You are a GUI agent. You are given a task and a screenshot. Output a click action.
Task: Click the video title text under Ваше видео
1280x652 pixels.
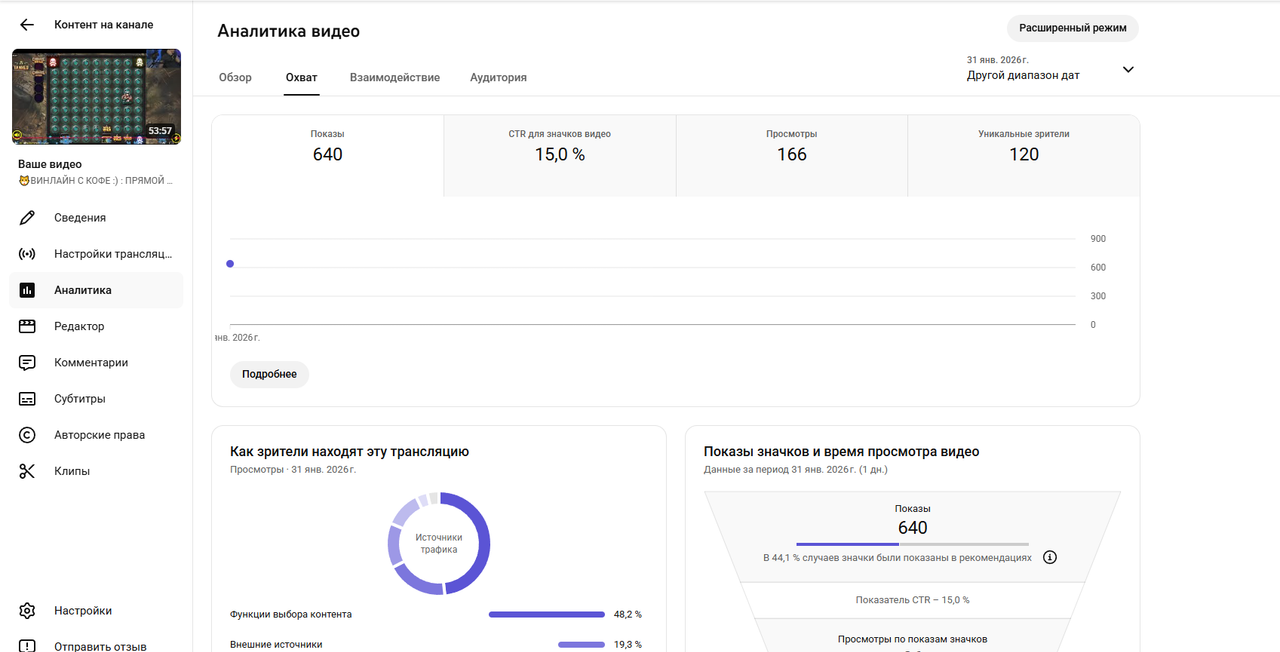click(96, 181)
